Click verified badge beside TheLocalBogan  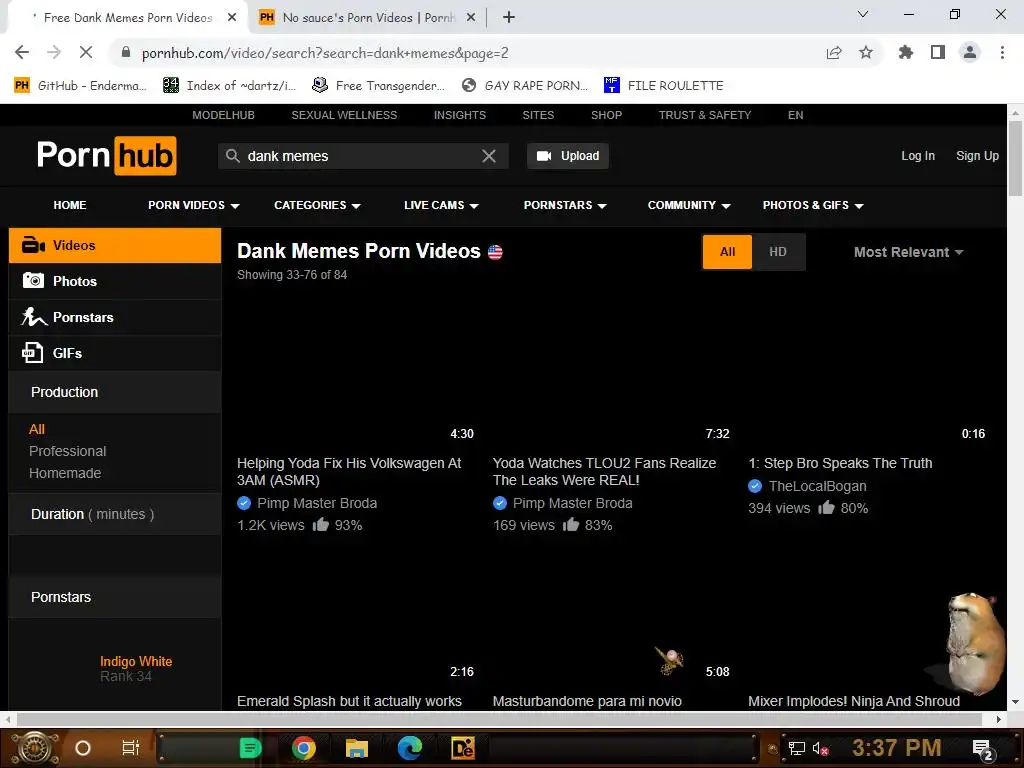click(755, 486)
